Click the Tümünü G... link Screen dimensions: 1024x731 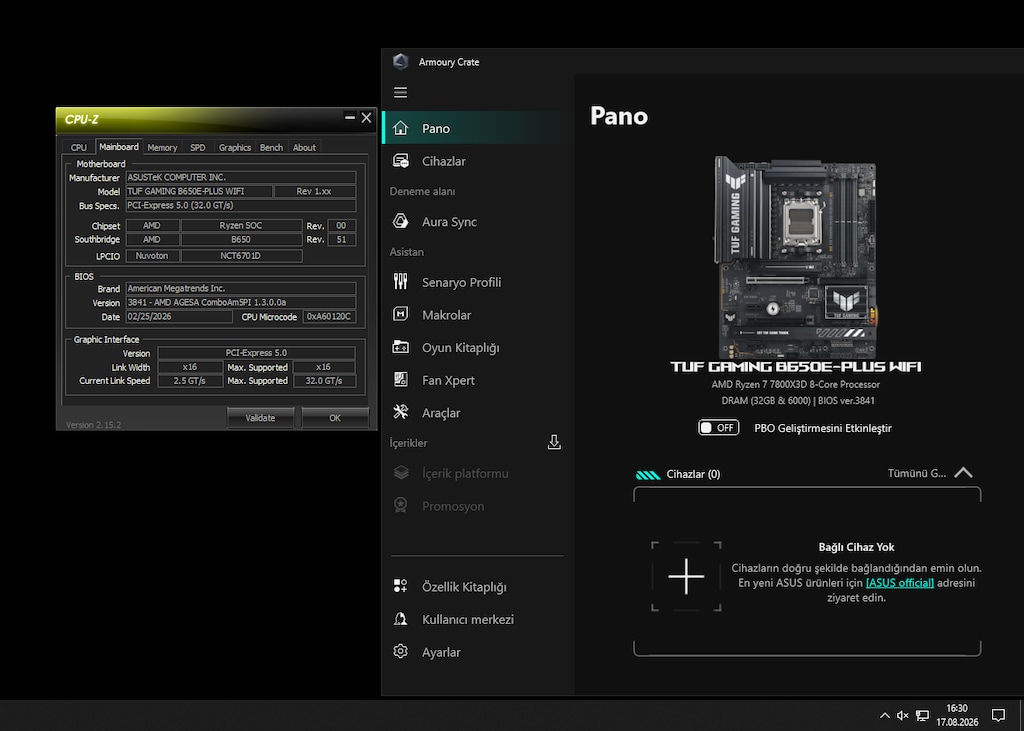916,473
